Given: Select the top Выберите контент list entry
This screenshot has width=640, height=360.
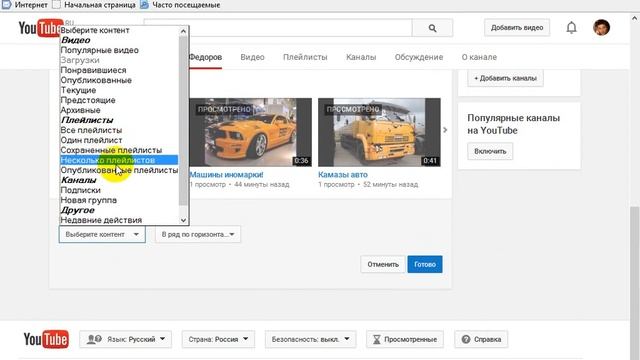Looking at the screenshot, I should coord(119,30).
